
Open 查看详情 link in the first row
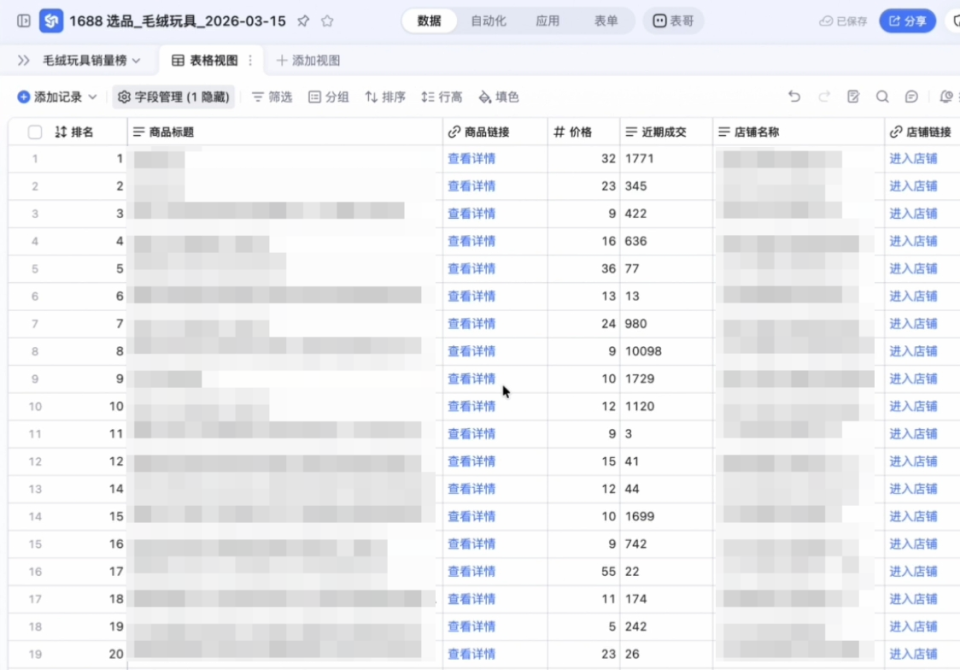(x=471, y=158)
